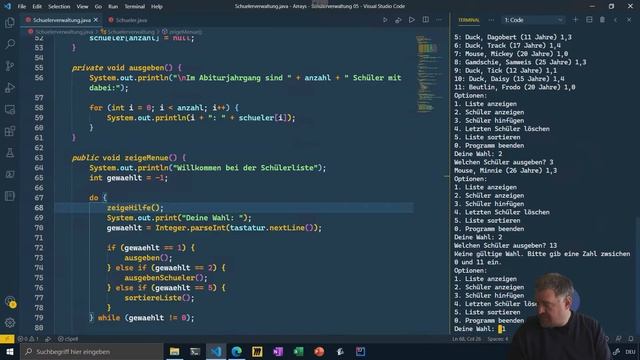The image size is (640, 360).
Task: Open the Selection menu
Action: tap(59, 7)
